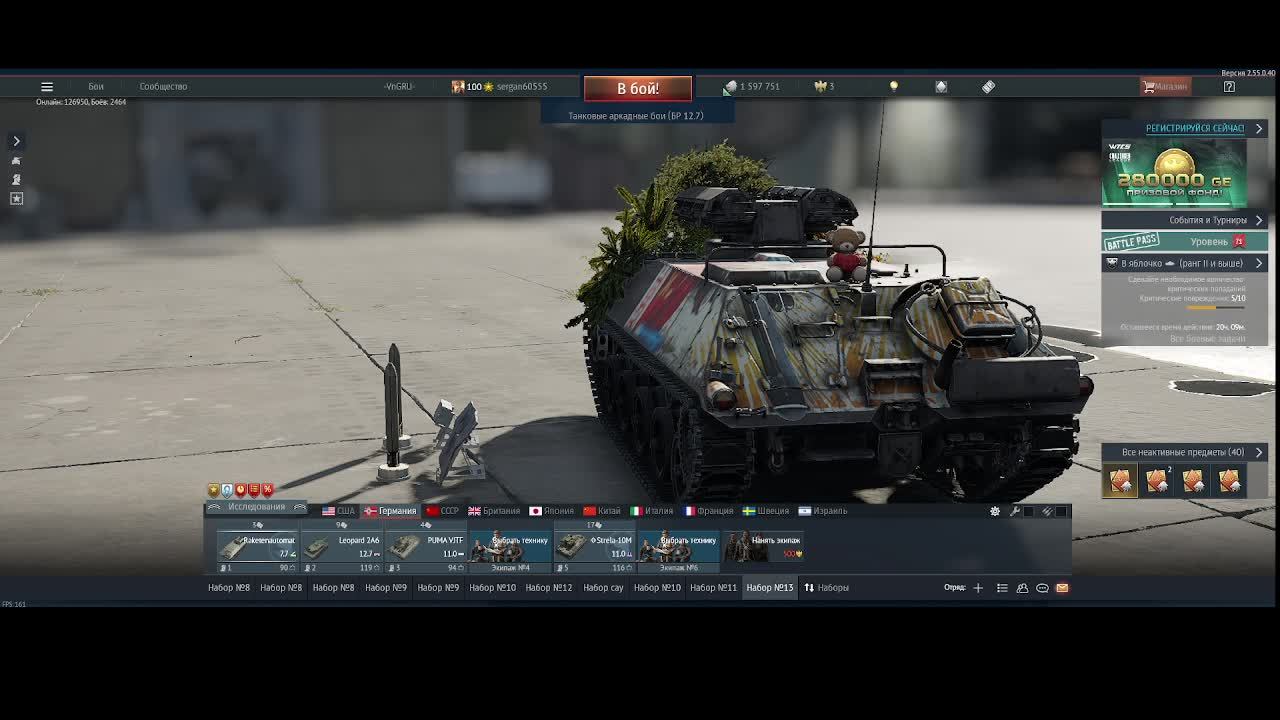
Task: Select third inactive booster item
Action: point(1193,481)
